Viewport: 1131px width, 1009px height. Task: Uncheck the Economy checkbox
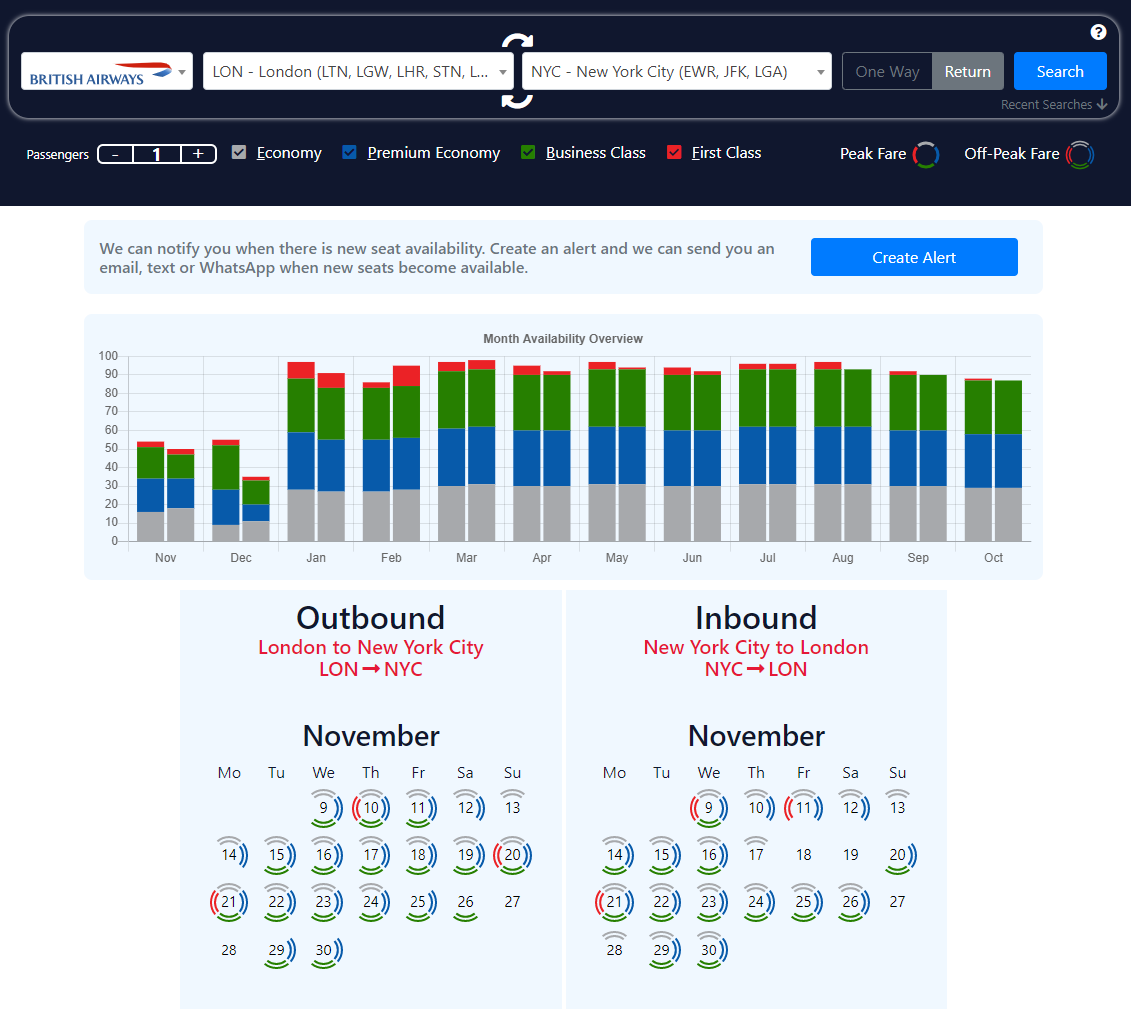point(239,152)
